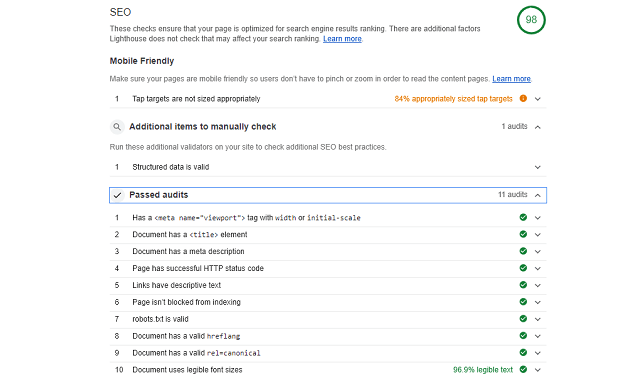Click the 11 audits count label
Image resolution: width=640 pixels, height=374 pixels.
(x=512, y=194)
